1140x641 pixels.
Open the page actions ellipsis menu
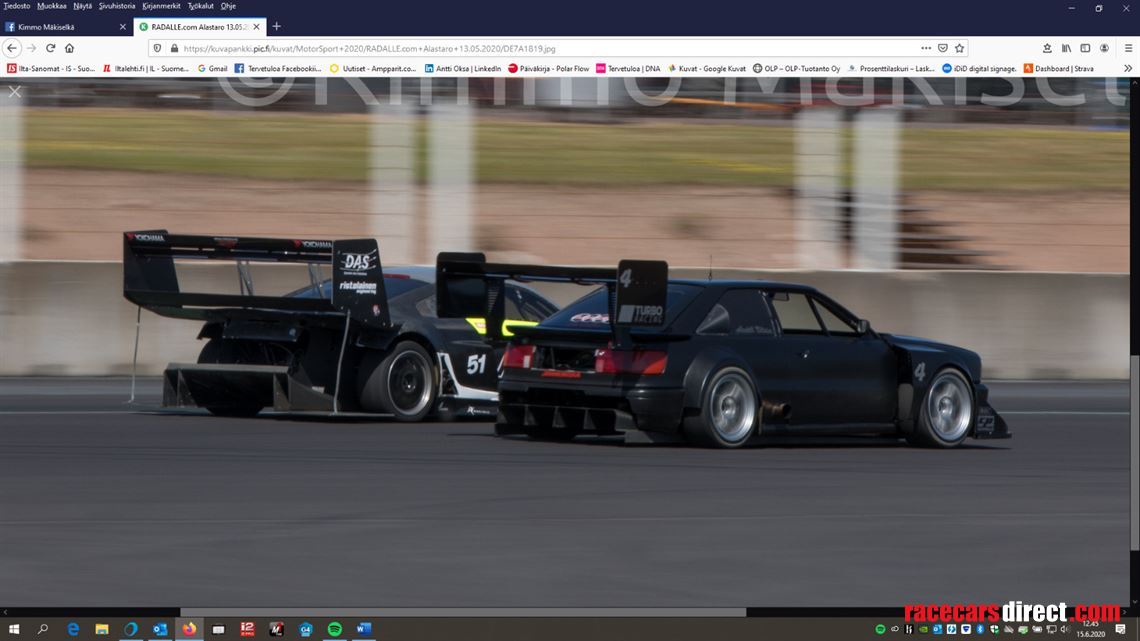pos(926,48)
